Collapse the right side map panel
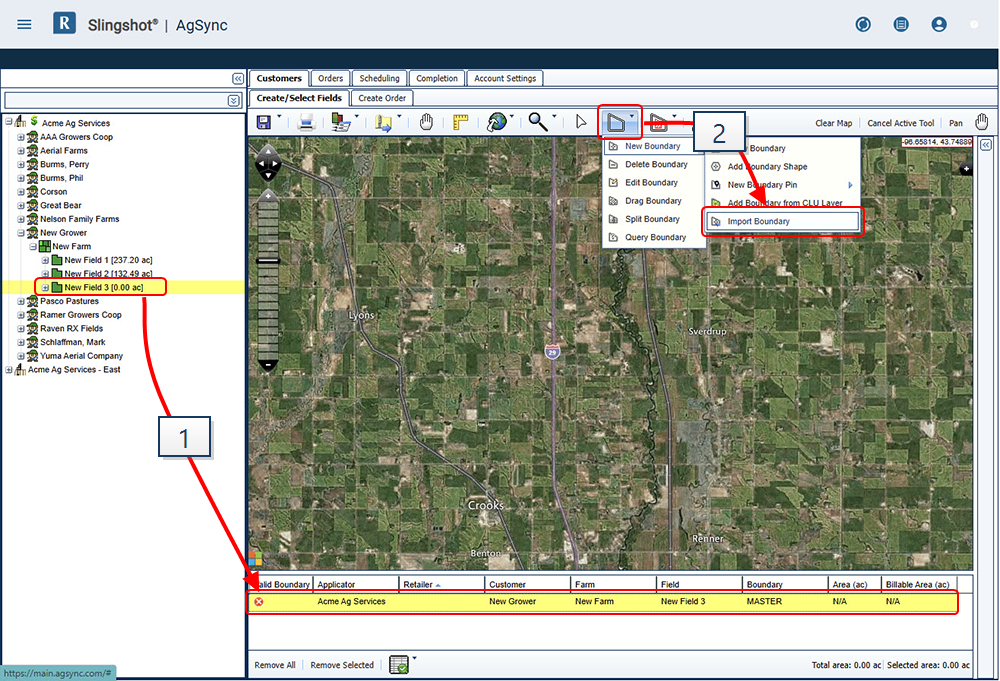Image resolution: width=1000 pixels, height=681 pixels. pos(986,145)
